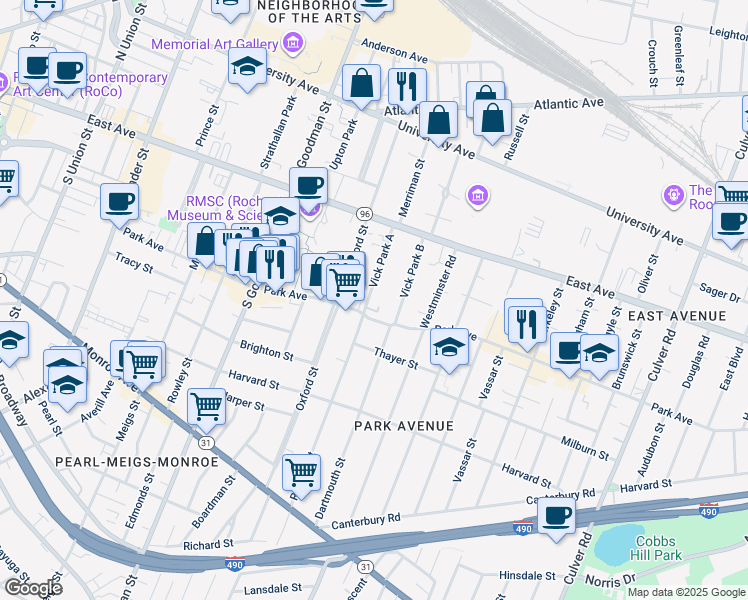748x600 pixels.
Task: Select the Canterbury Rd label near Dartmouth St
Action: 366,521
